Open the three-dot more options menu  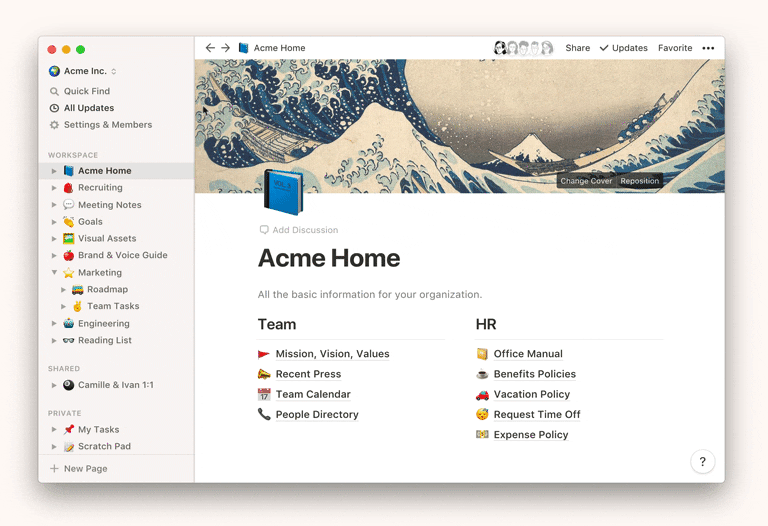pos(708,48)
